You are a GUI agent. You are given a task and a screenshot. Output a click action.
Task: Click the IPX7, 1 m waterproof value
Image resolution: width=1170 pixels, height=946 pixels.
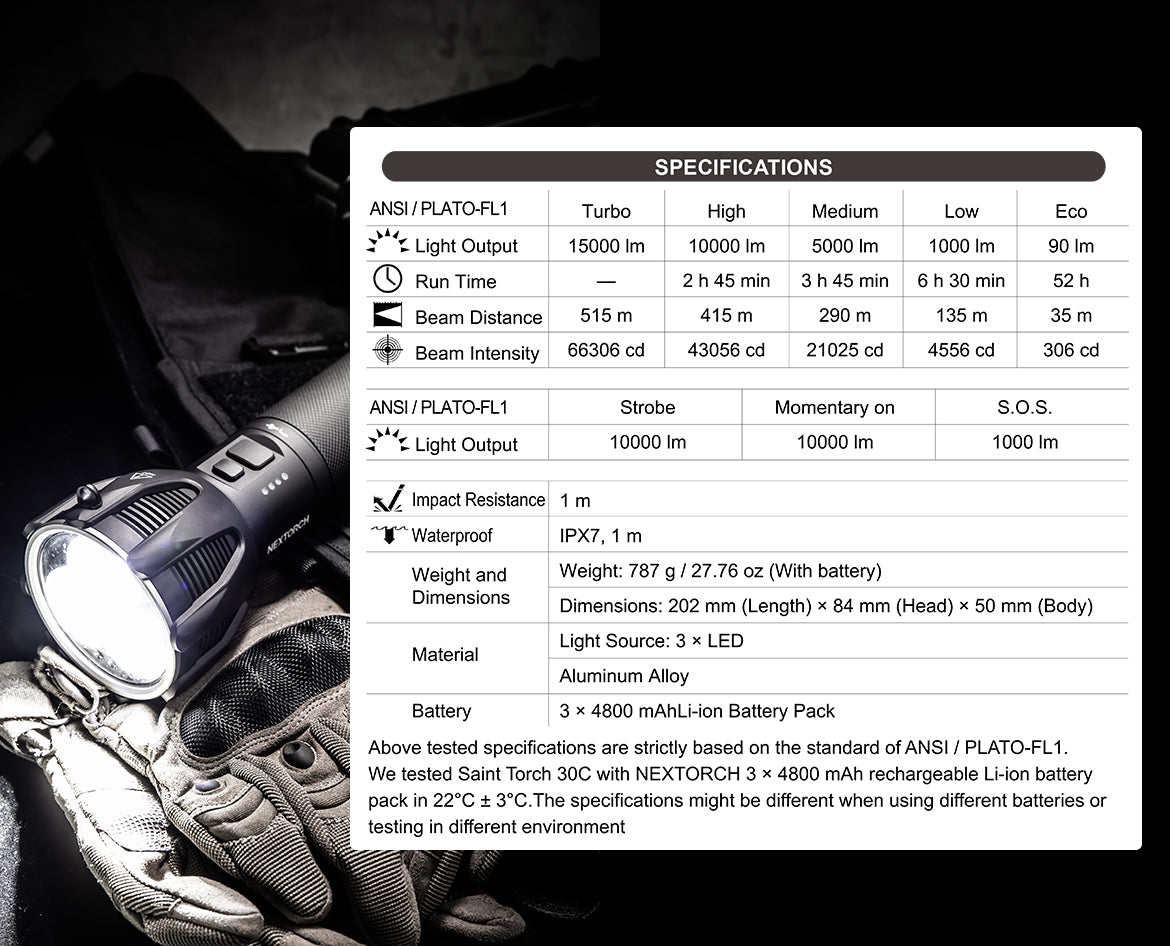click(x=601, y=536)
